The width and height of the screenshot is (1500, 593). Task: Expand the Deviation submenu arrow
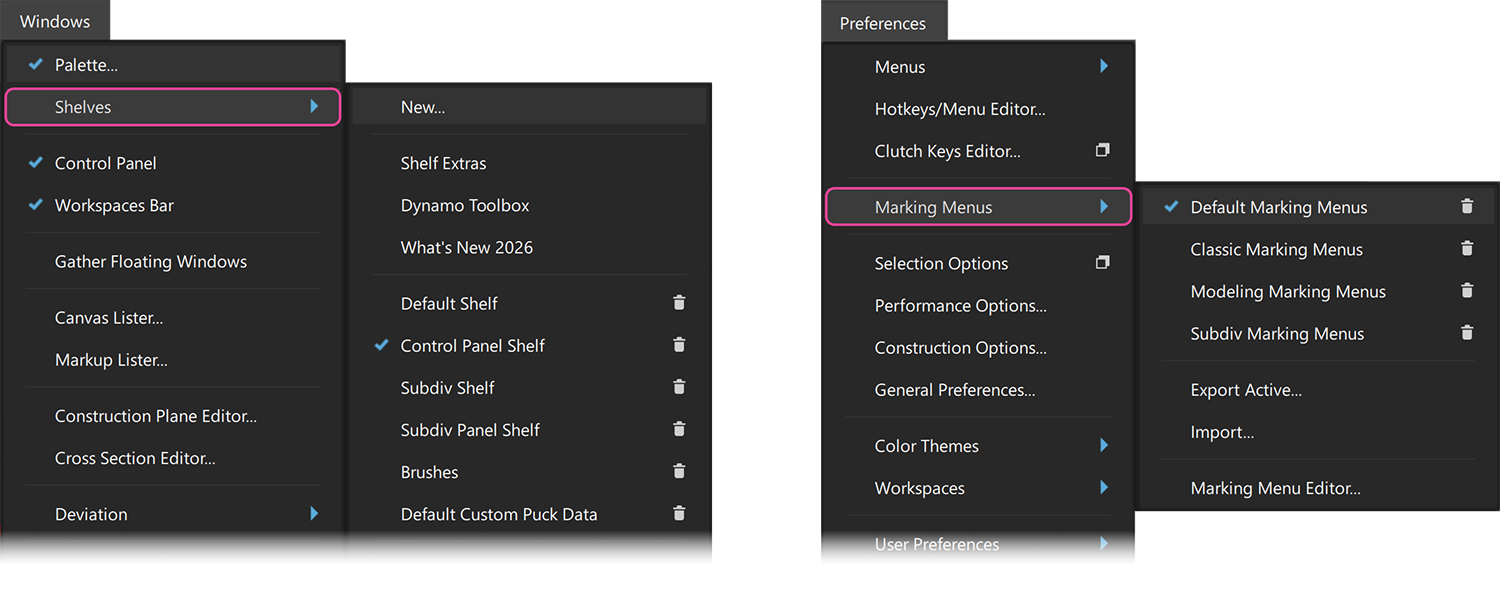click(x=314, y=514)
